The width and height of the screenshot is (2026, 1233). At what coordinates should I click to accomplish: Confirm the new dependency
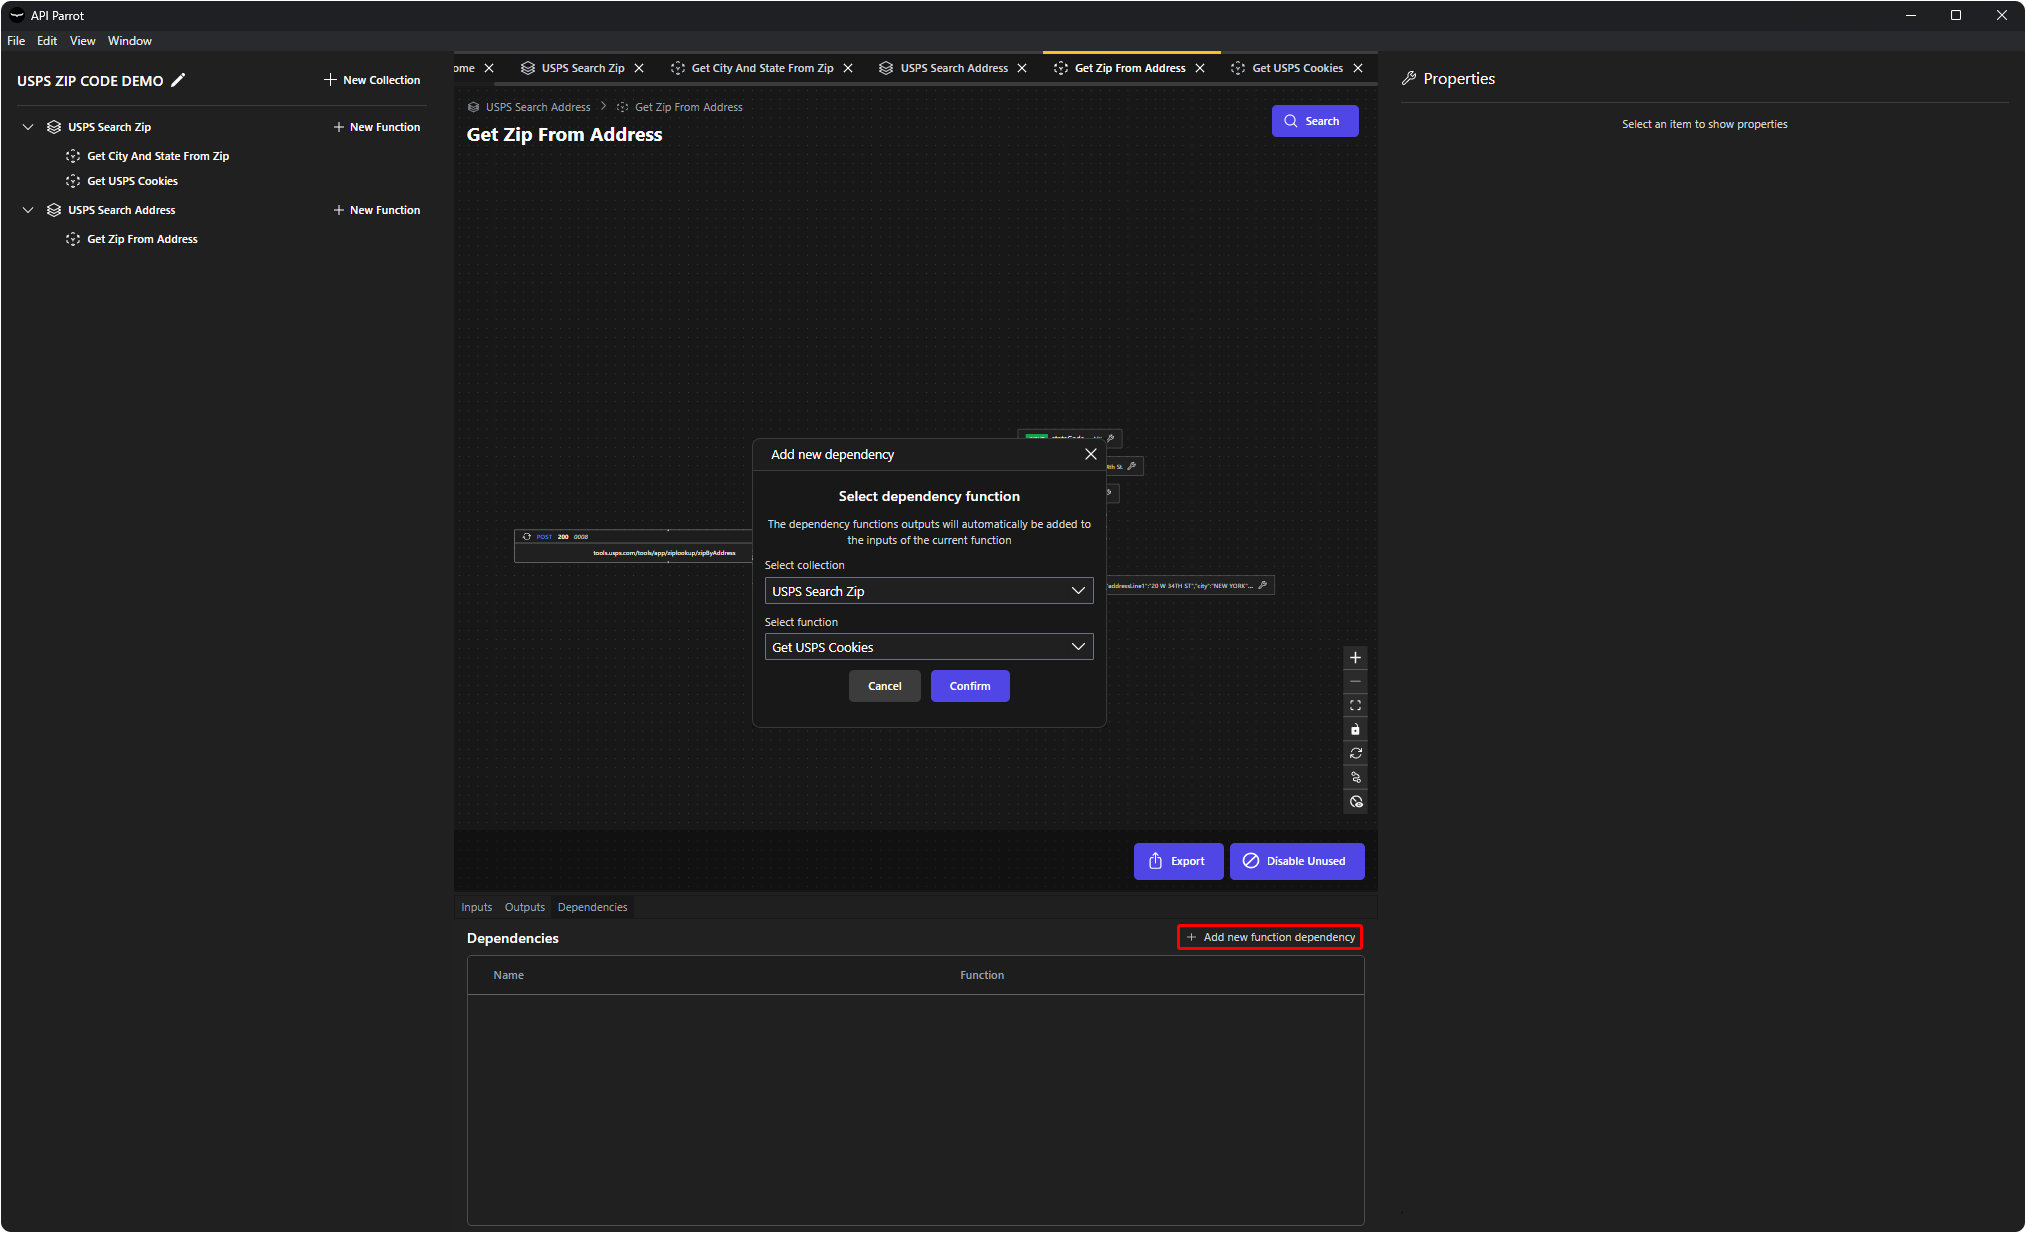tap(970, 686)
